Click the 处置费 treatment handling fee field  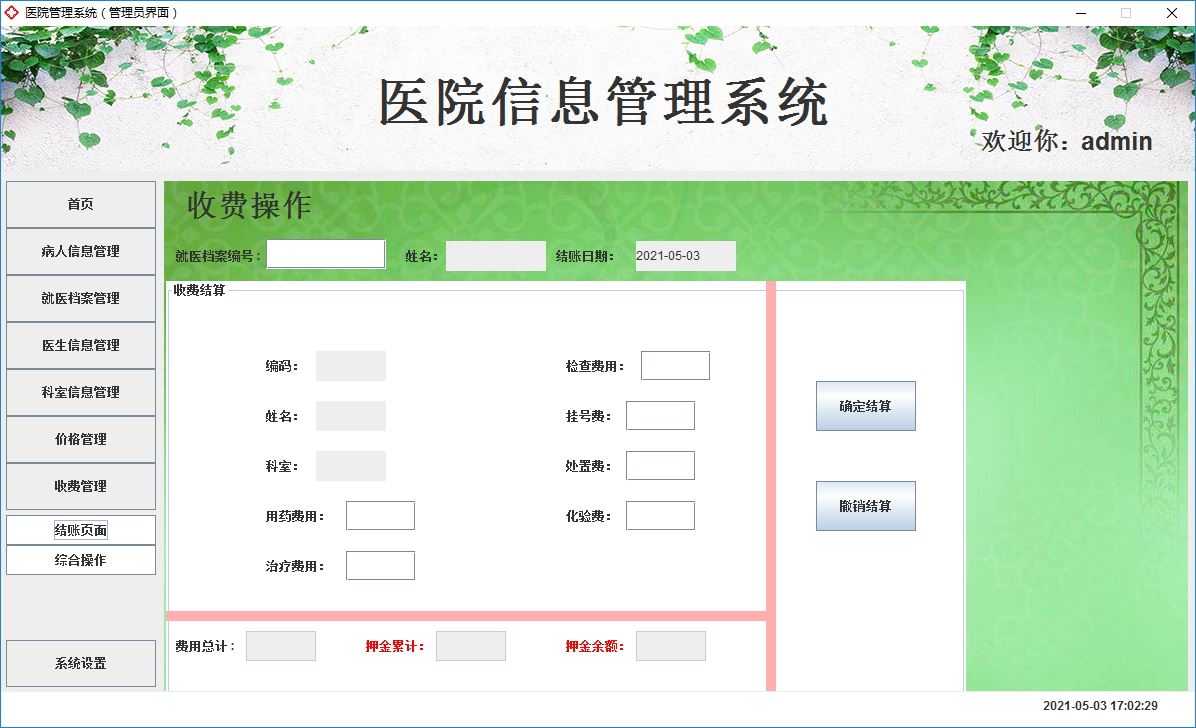click(x=660, y=465)
